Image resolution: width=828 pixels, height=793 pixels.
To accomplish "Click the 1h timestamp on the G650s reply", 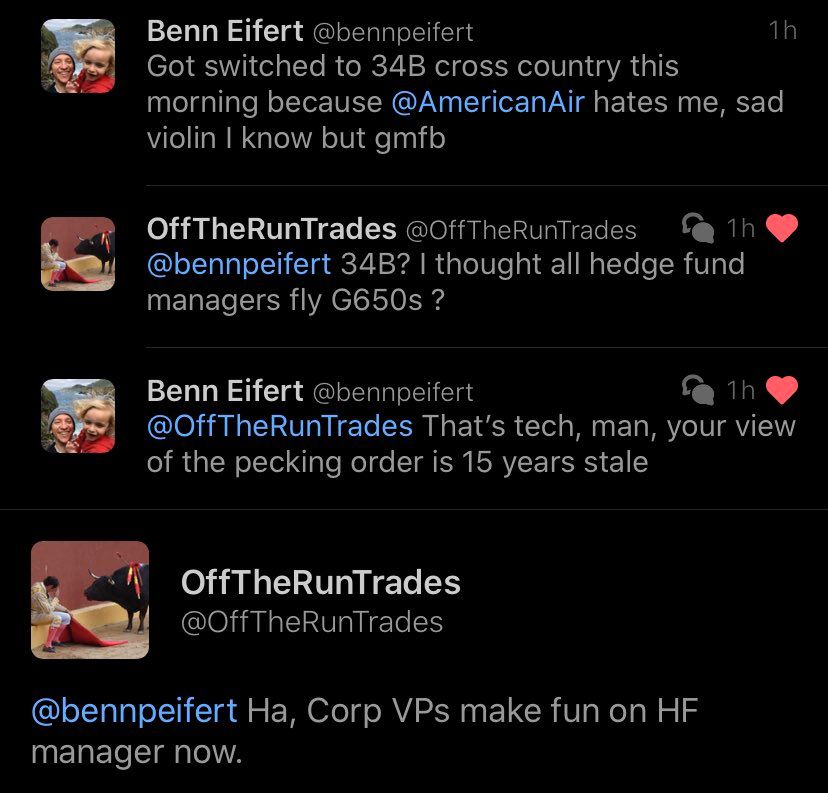I will (740, 229).
